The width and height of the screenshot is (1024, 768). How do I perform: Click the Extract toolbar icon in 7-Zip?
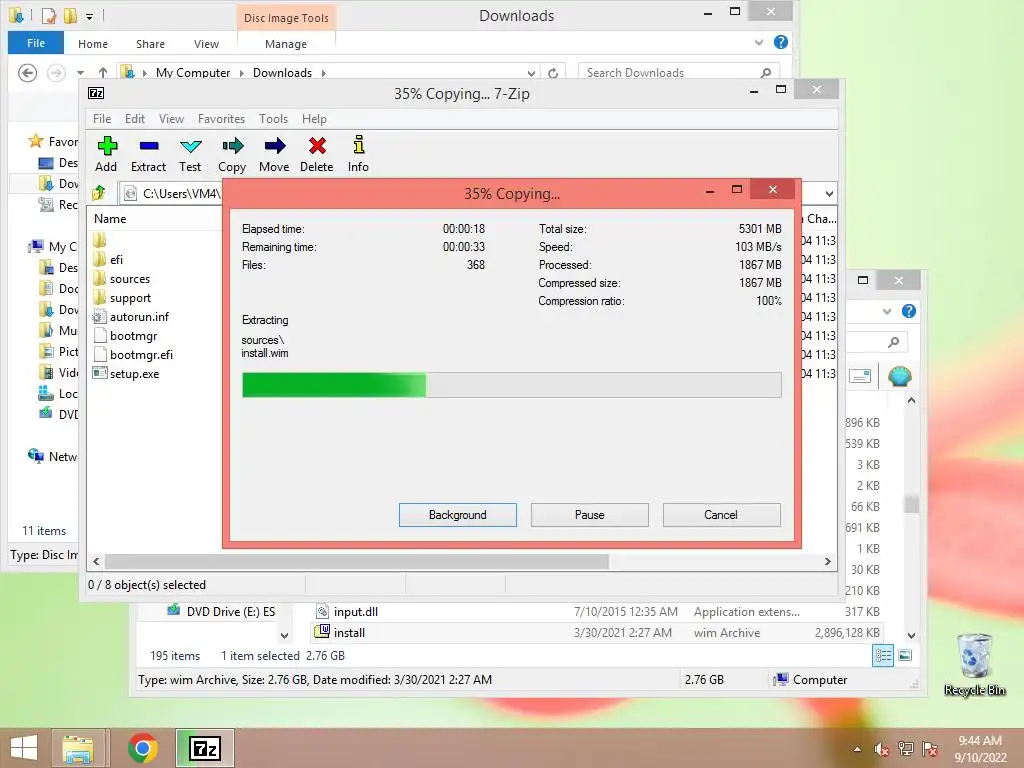(x=148, y=154)
